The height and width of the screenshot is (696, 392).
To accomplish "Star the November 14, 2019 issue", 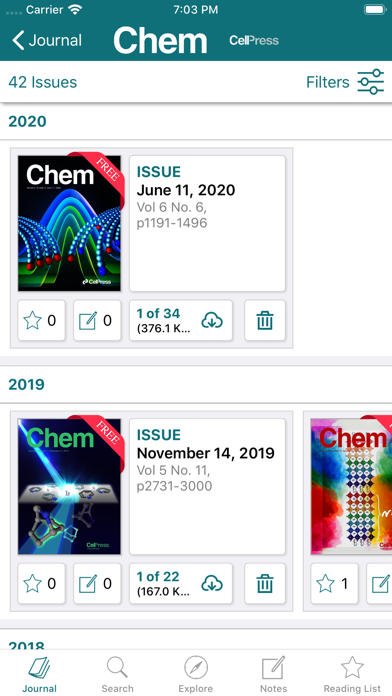I will (41, 584).
